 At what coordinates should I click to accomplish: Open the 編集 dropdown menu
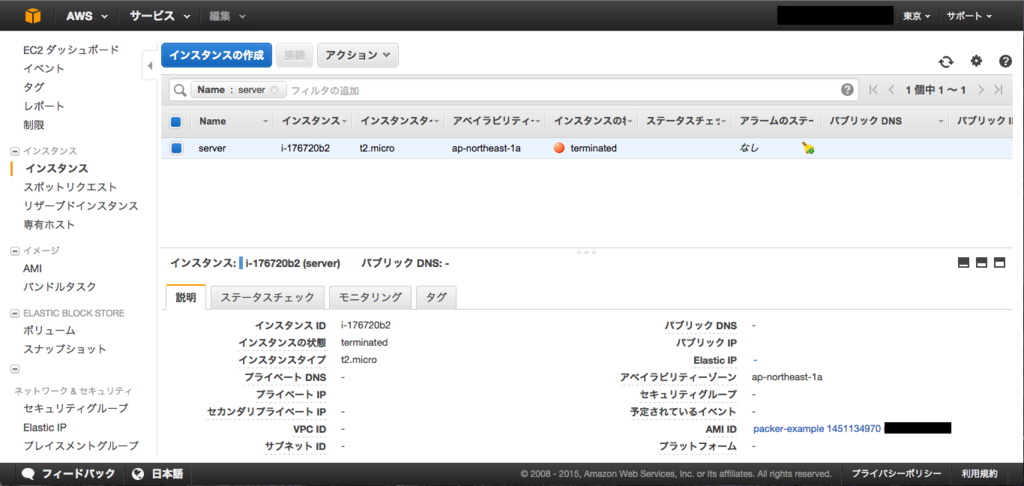pos(227,16)
